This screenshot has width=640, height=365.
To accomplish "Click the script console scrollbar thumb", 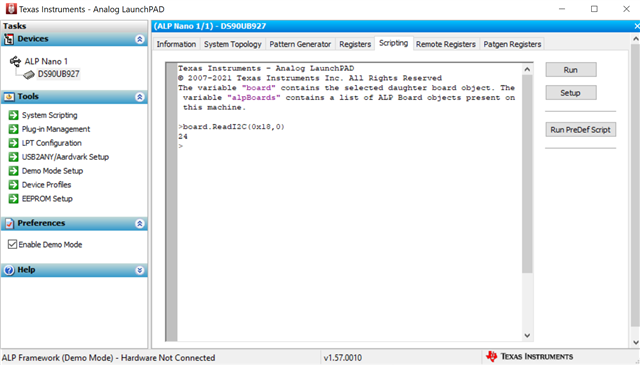I will point(527,174).
